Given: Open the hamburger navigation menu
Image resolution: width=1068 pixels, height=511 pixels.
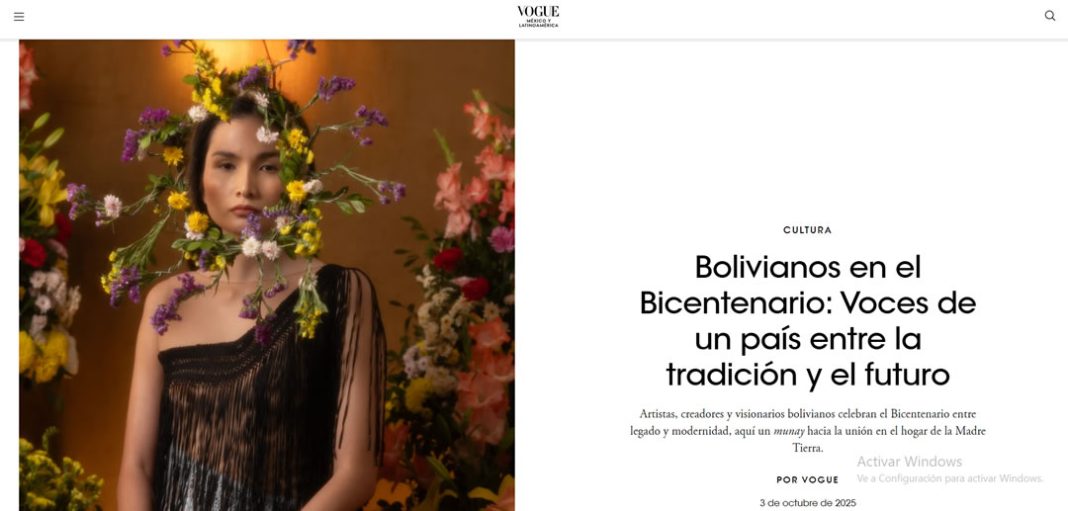Looking at the screenshot, I should coord(19,16).
